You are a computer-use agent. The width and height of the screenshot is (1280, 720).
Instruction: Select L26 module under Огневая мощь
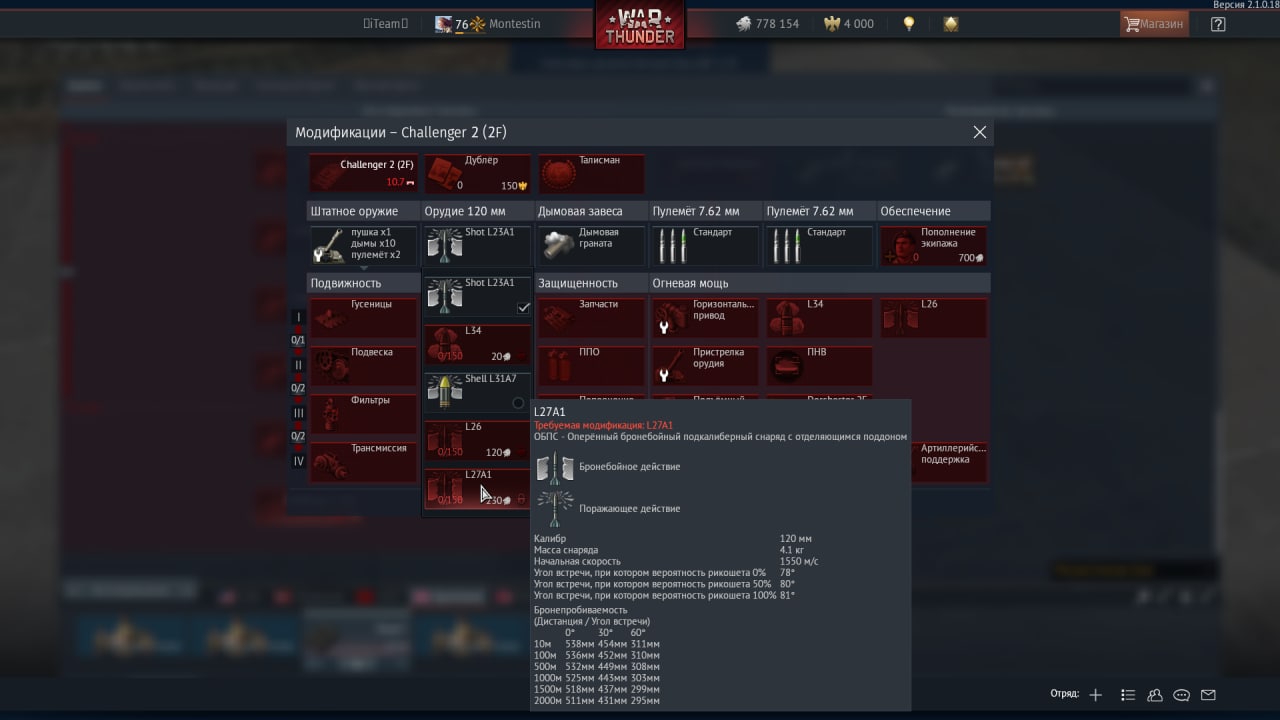coord(933,318)
